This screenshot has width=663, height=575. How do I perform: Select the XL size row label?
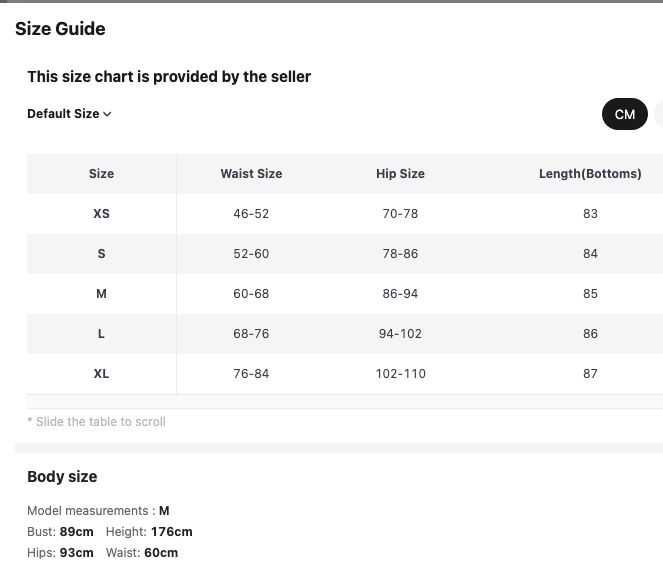101,374
